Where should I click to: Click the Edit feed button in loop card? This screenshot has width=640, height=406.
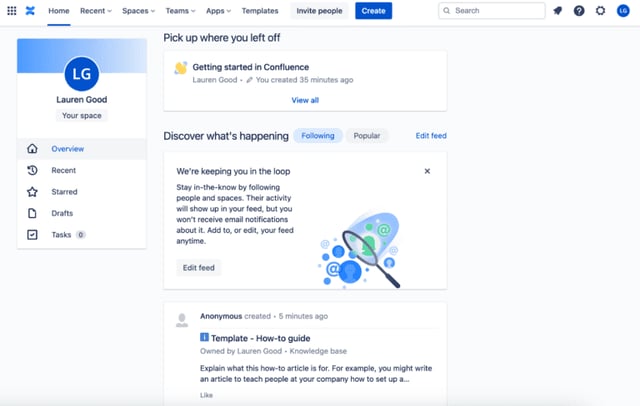[198, 268]
